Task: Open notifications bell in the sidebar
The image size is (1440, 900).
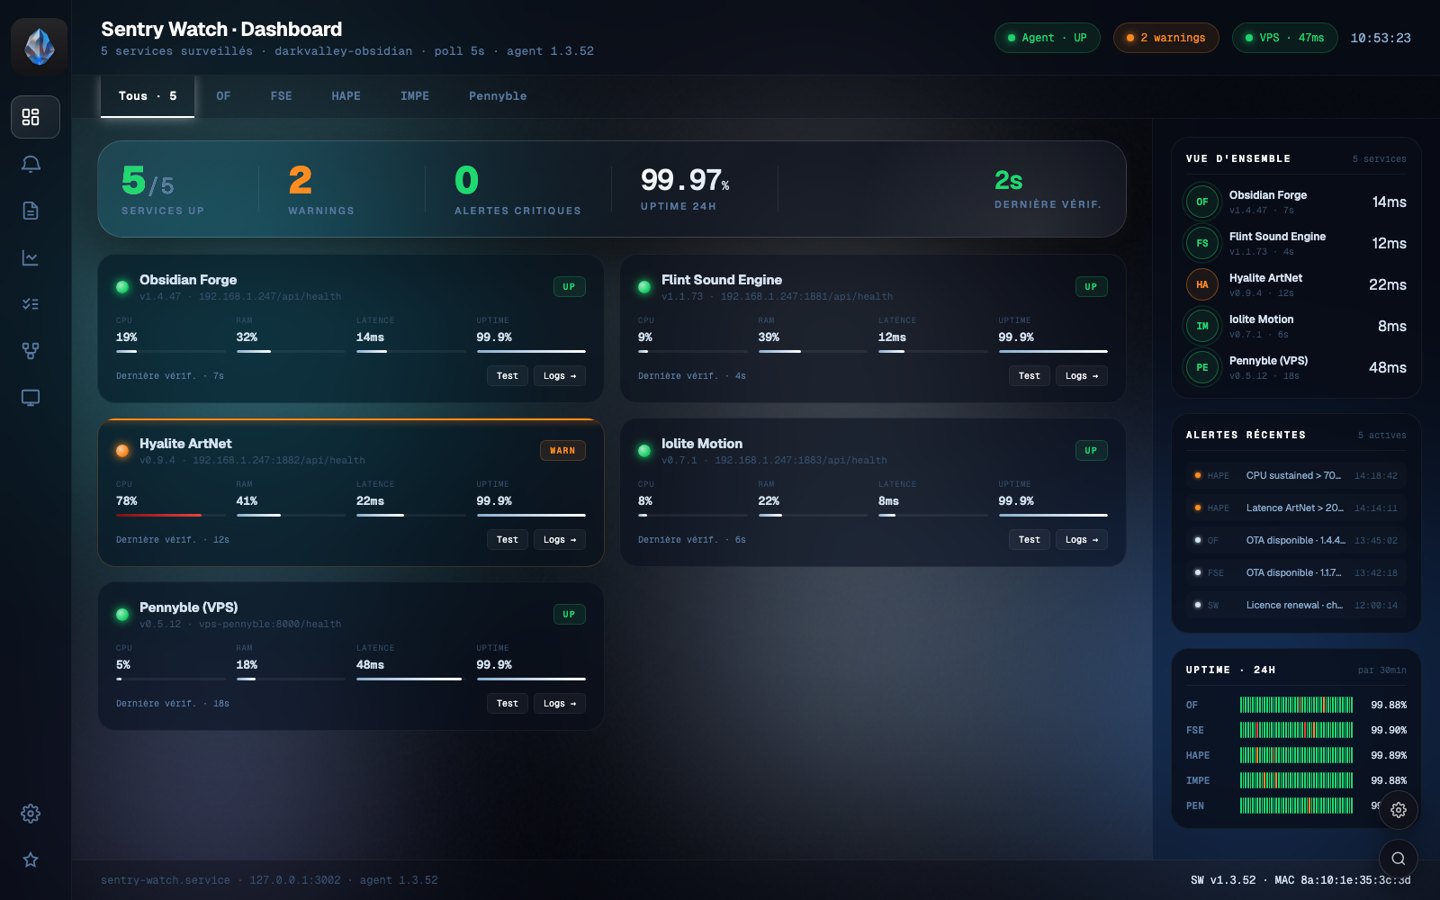Action: point(31,164)
